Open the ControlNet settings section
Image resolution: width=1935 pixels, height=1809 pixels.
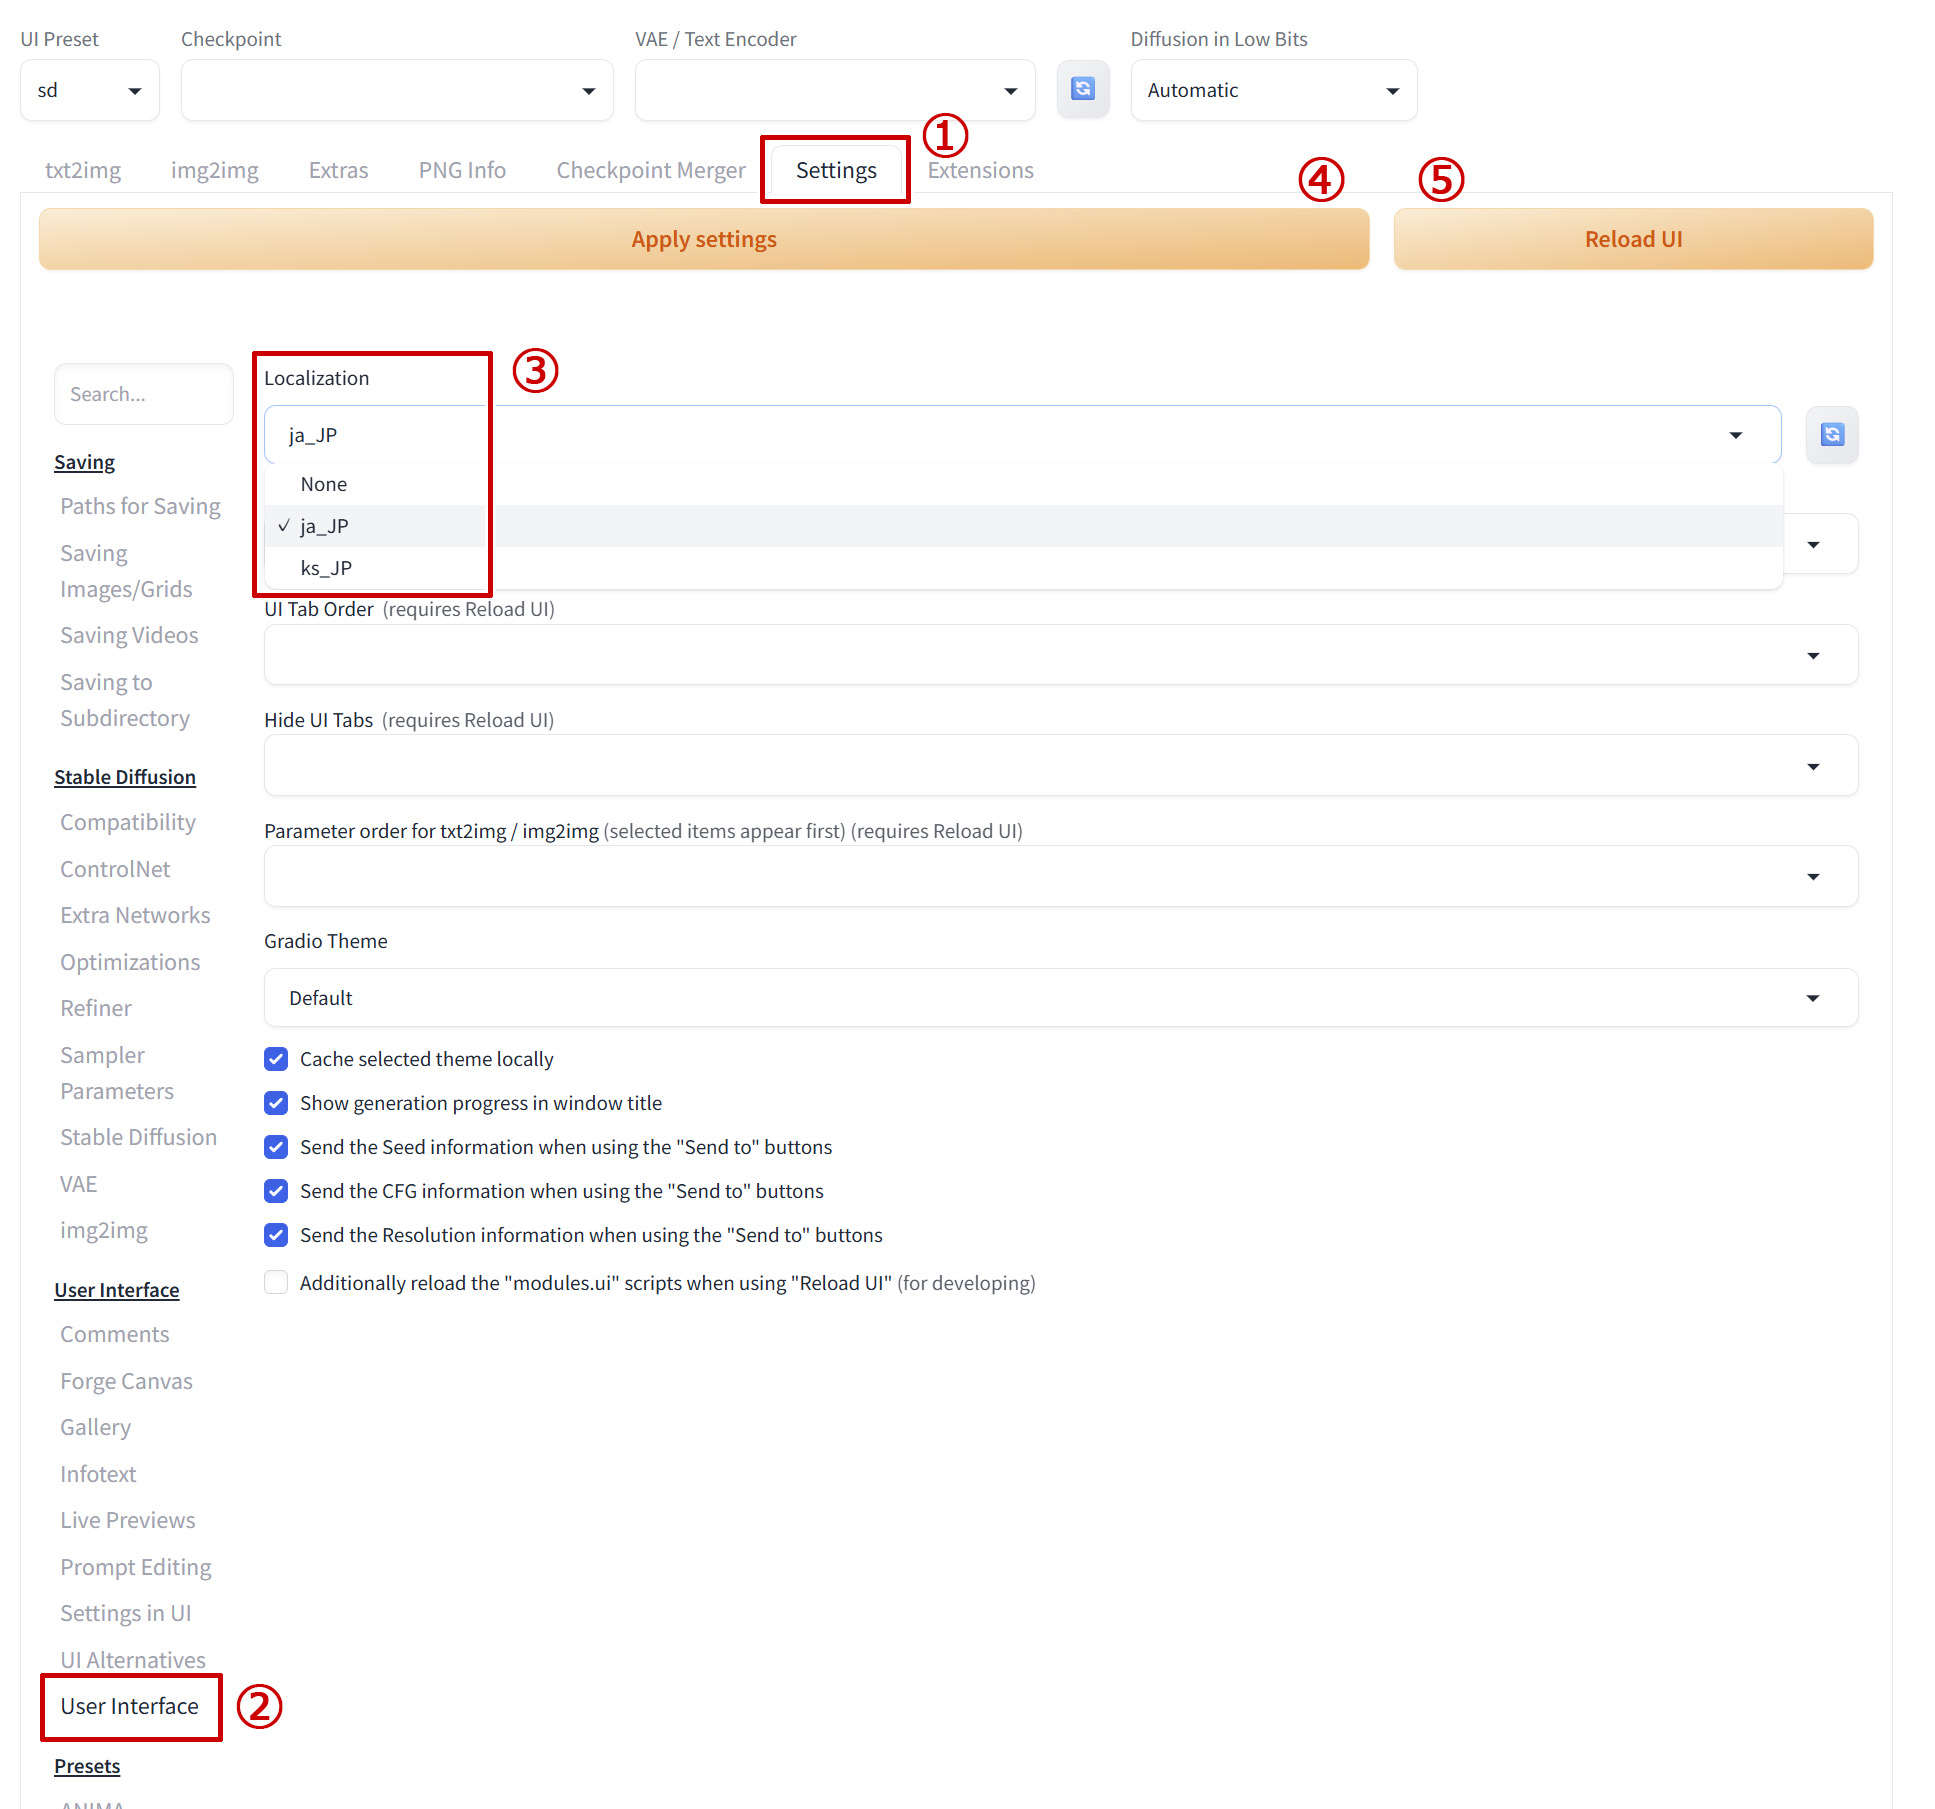pos(115,869)
